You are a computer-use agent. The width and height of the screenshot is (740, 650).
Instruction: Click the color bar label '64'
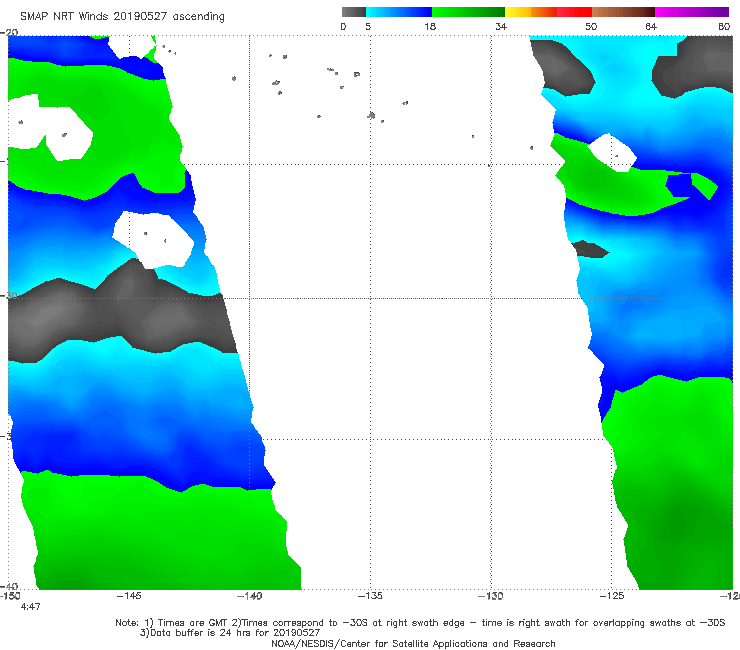(x=651, y=26)
